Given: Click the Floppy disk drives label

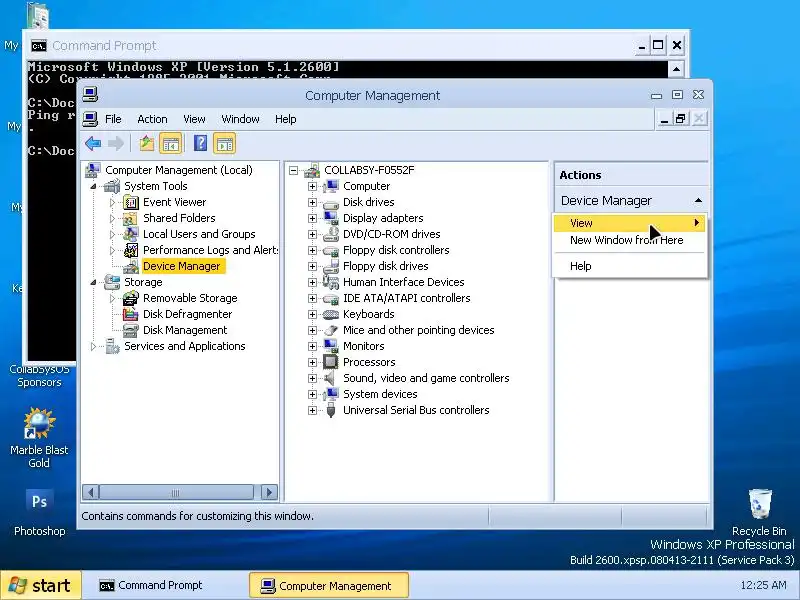Looking at the screenshot, I should click(x=386, y=266).
